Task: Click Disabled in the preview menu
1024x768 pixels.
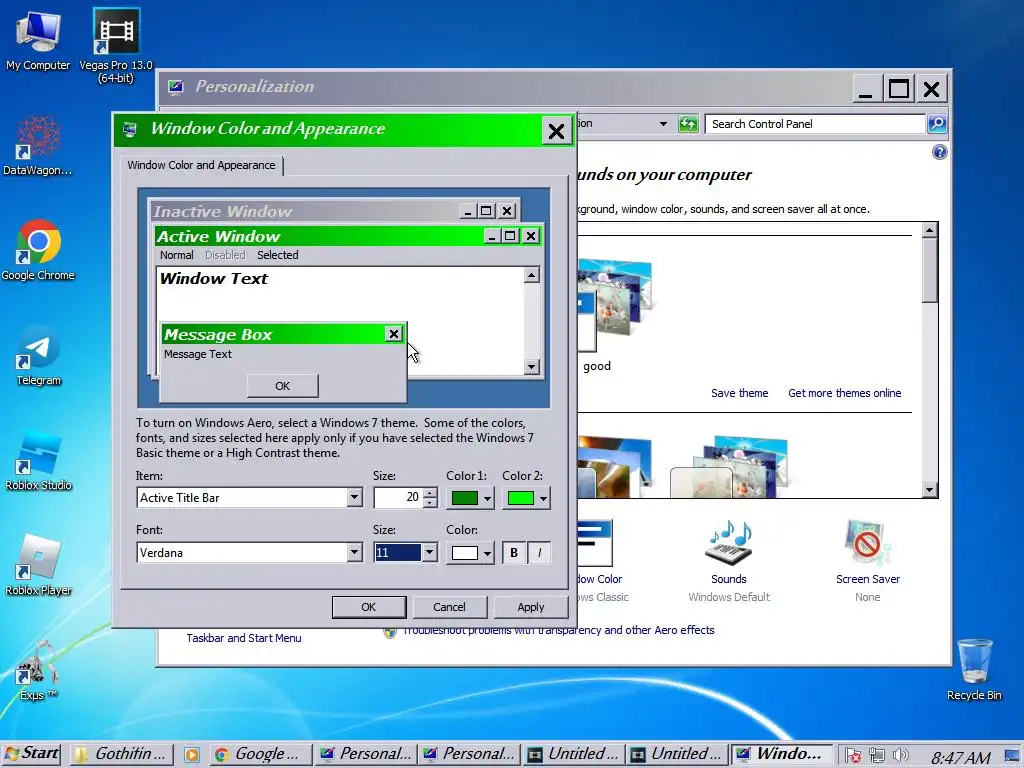Action: (225, 255)
